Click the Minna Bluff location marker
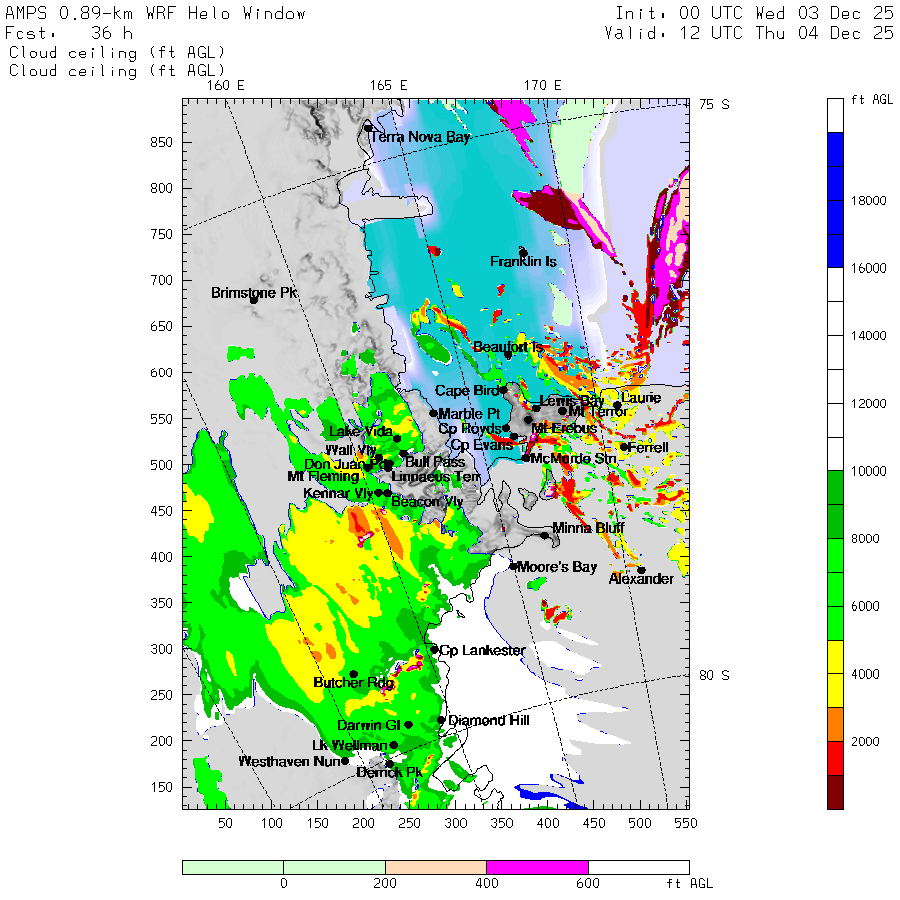 click(x=544, y=536)
